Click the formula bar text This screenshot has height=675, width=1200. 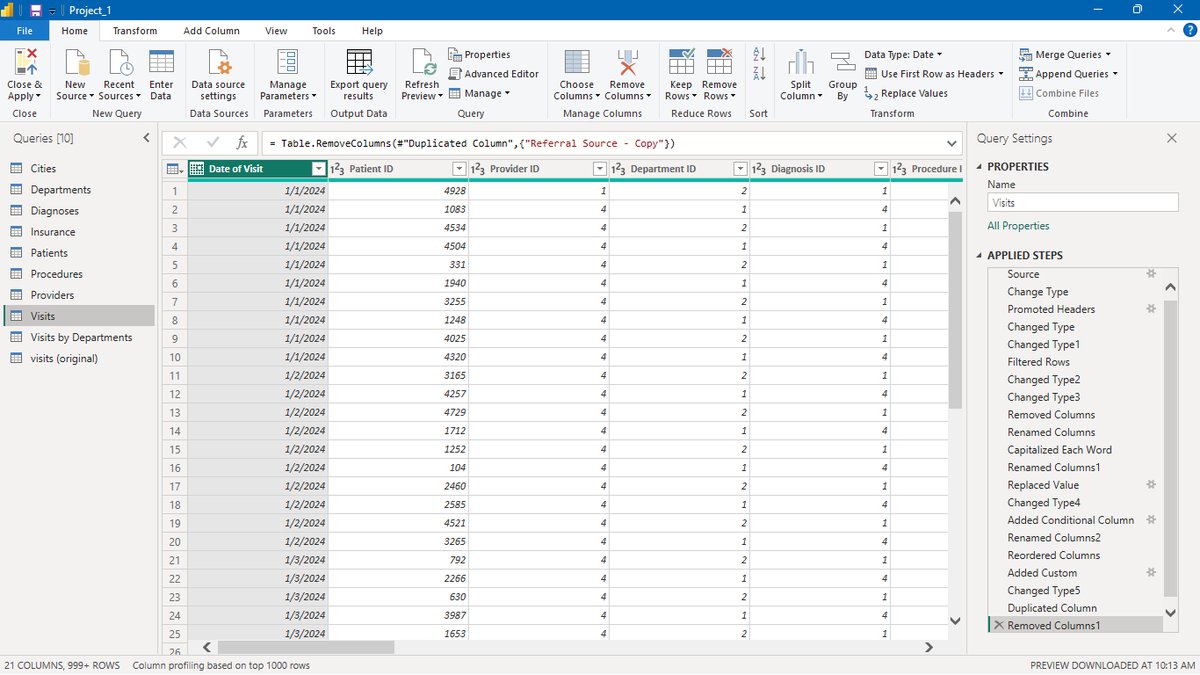coord(472,143)
